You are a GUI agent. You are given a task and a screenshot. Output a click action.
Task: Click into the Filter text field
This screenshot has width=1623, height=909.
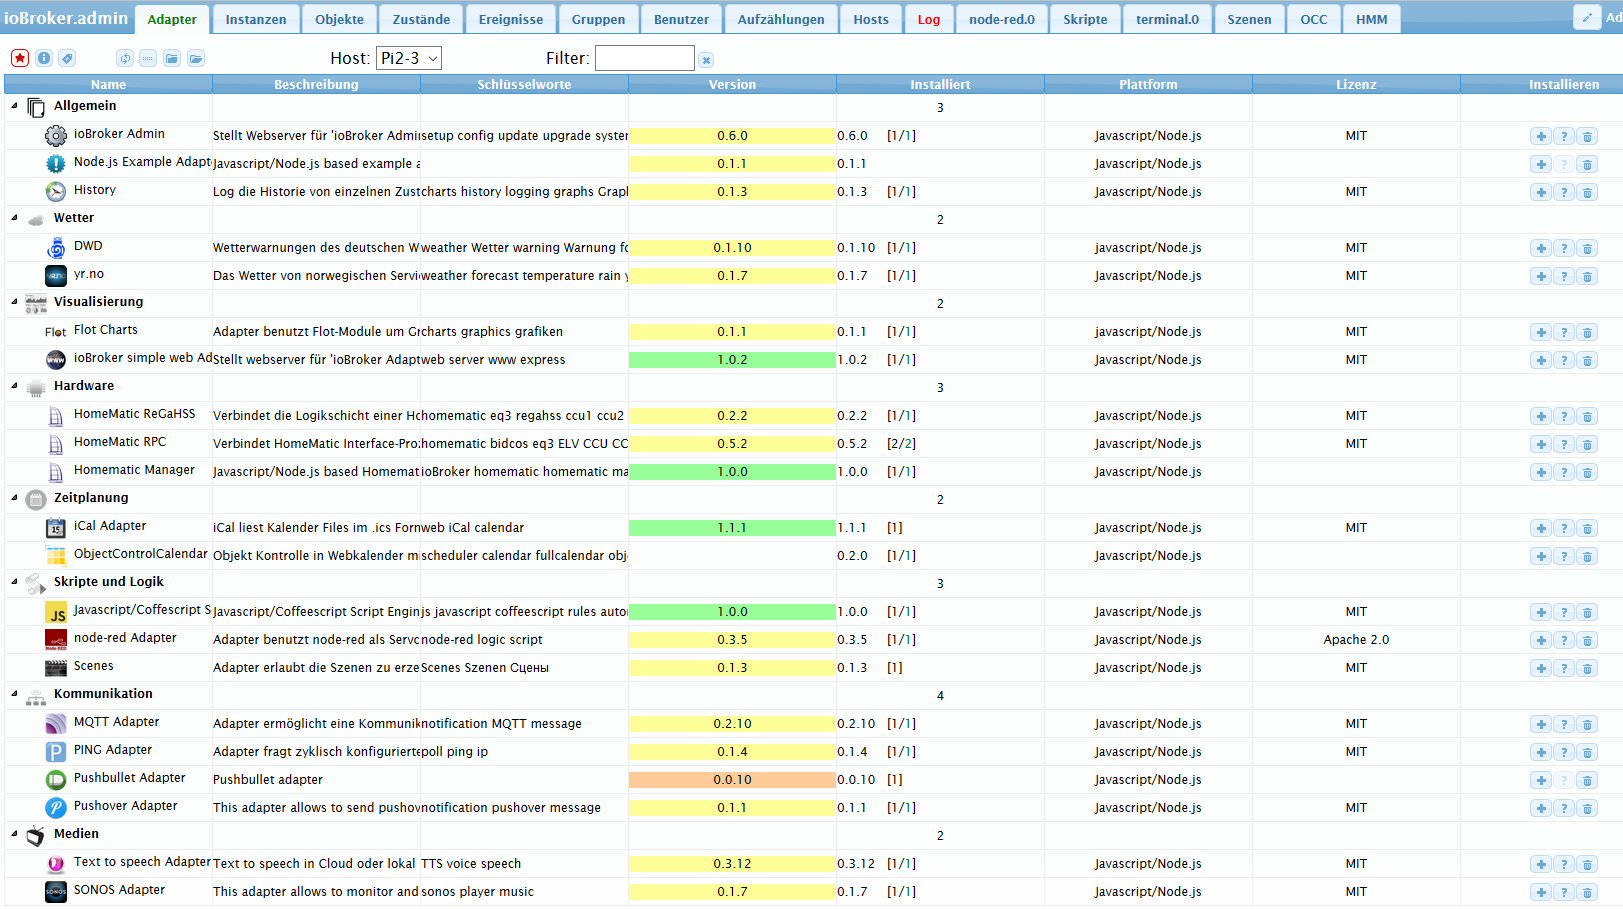[x=645, y=58]
